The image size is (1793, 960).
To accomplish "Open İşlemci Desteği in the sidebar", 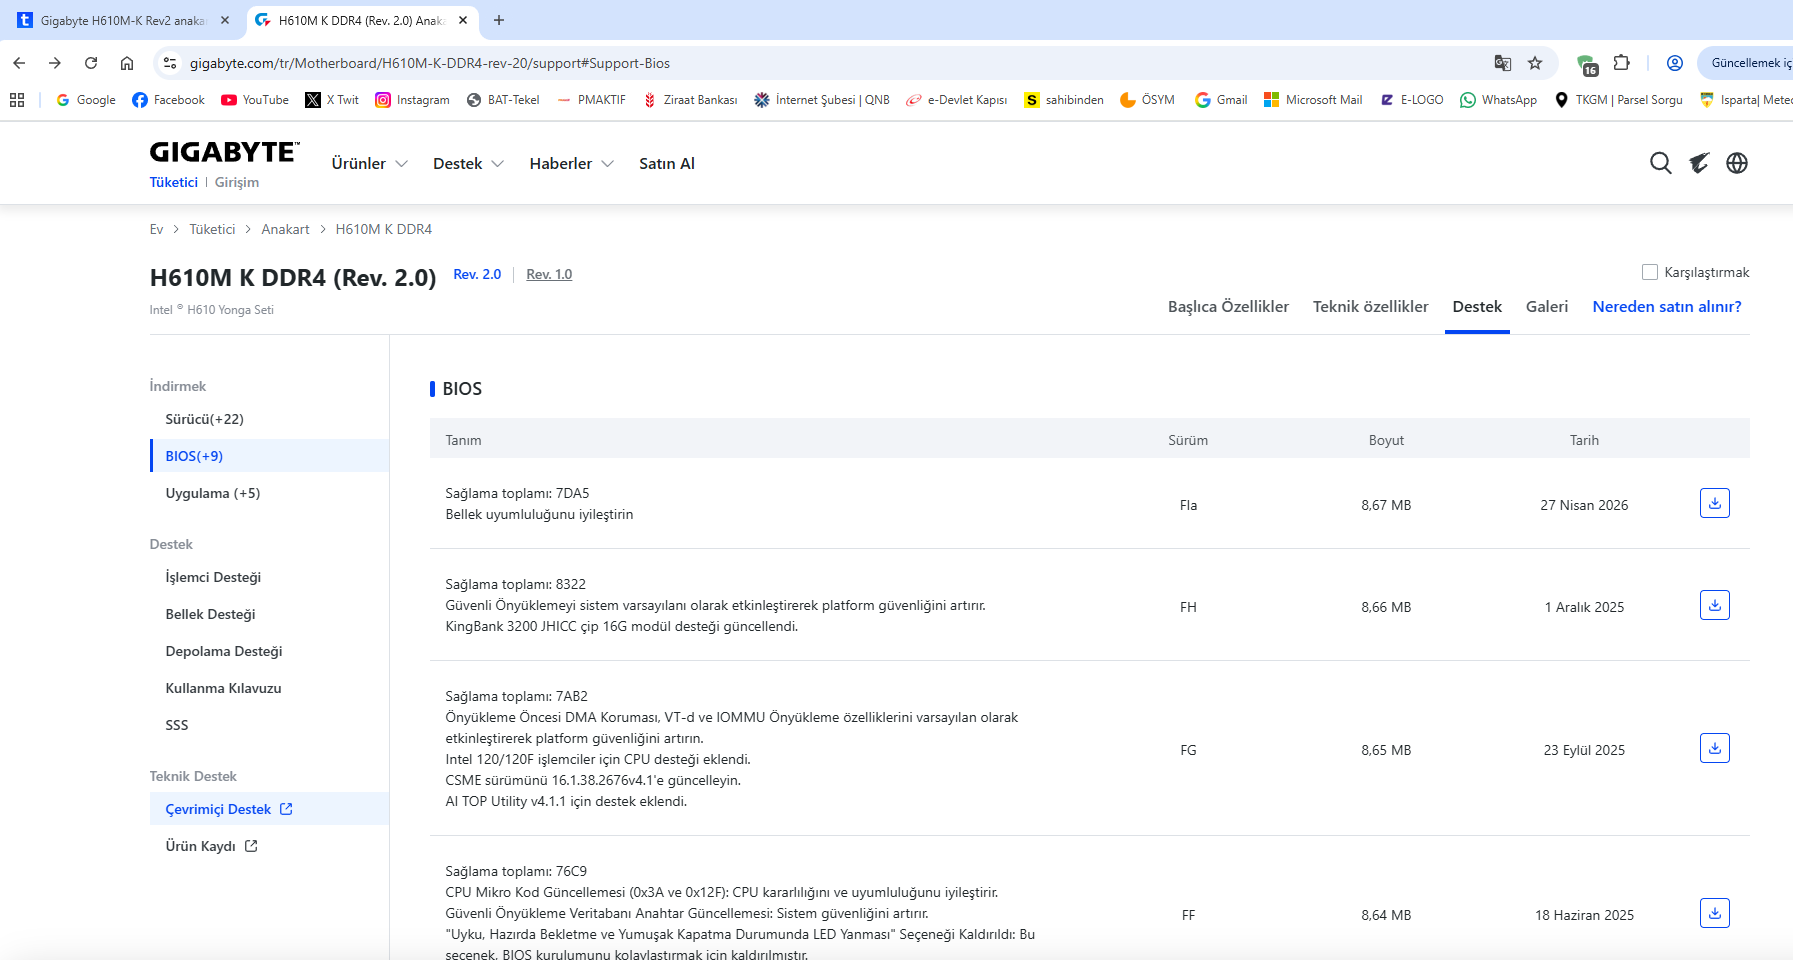I will point(213,577).
